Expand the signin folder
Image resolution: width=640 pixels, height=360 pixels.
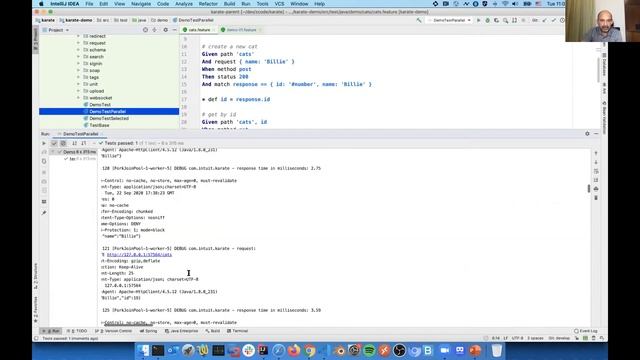[78, 63]
